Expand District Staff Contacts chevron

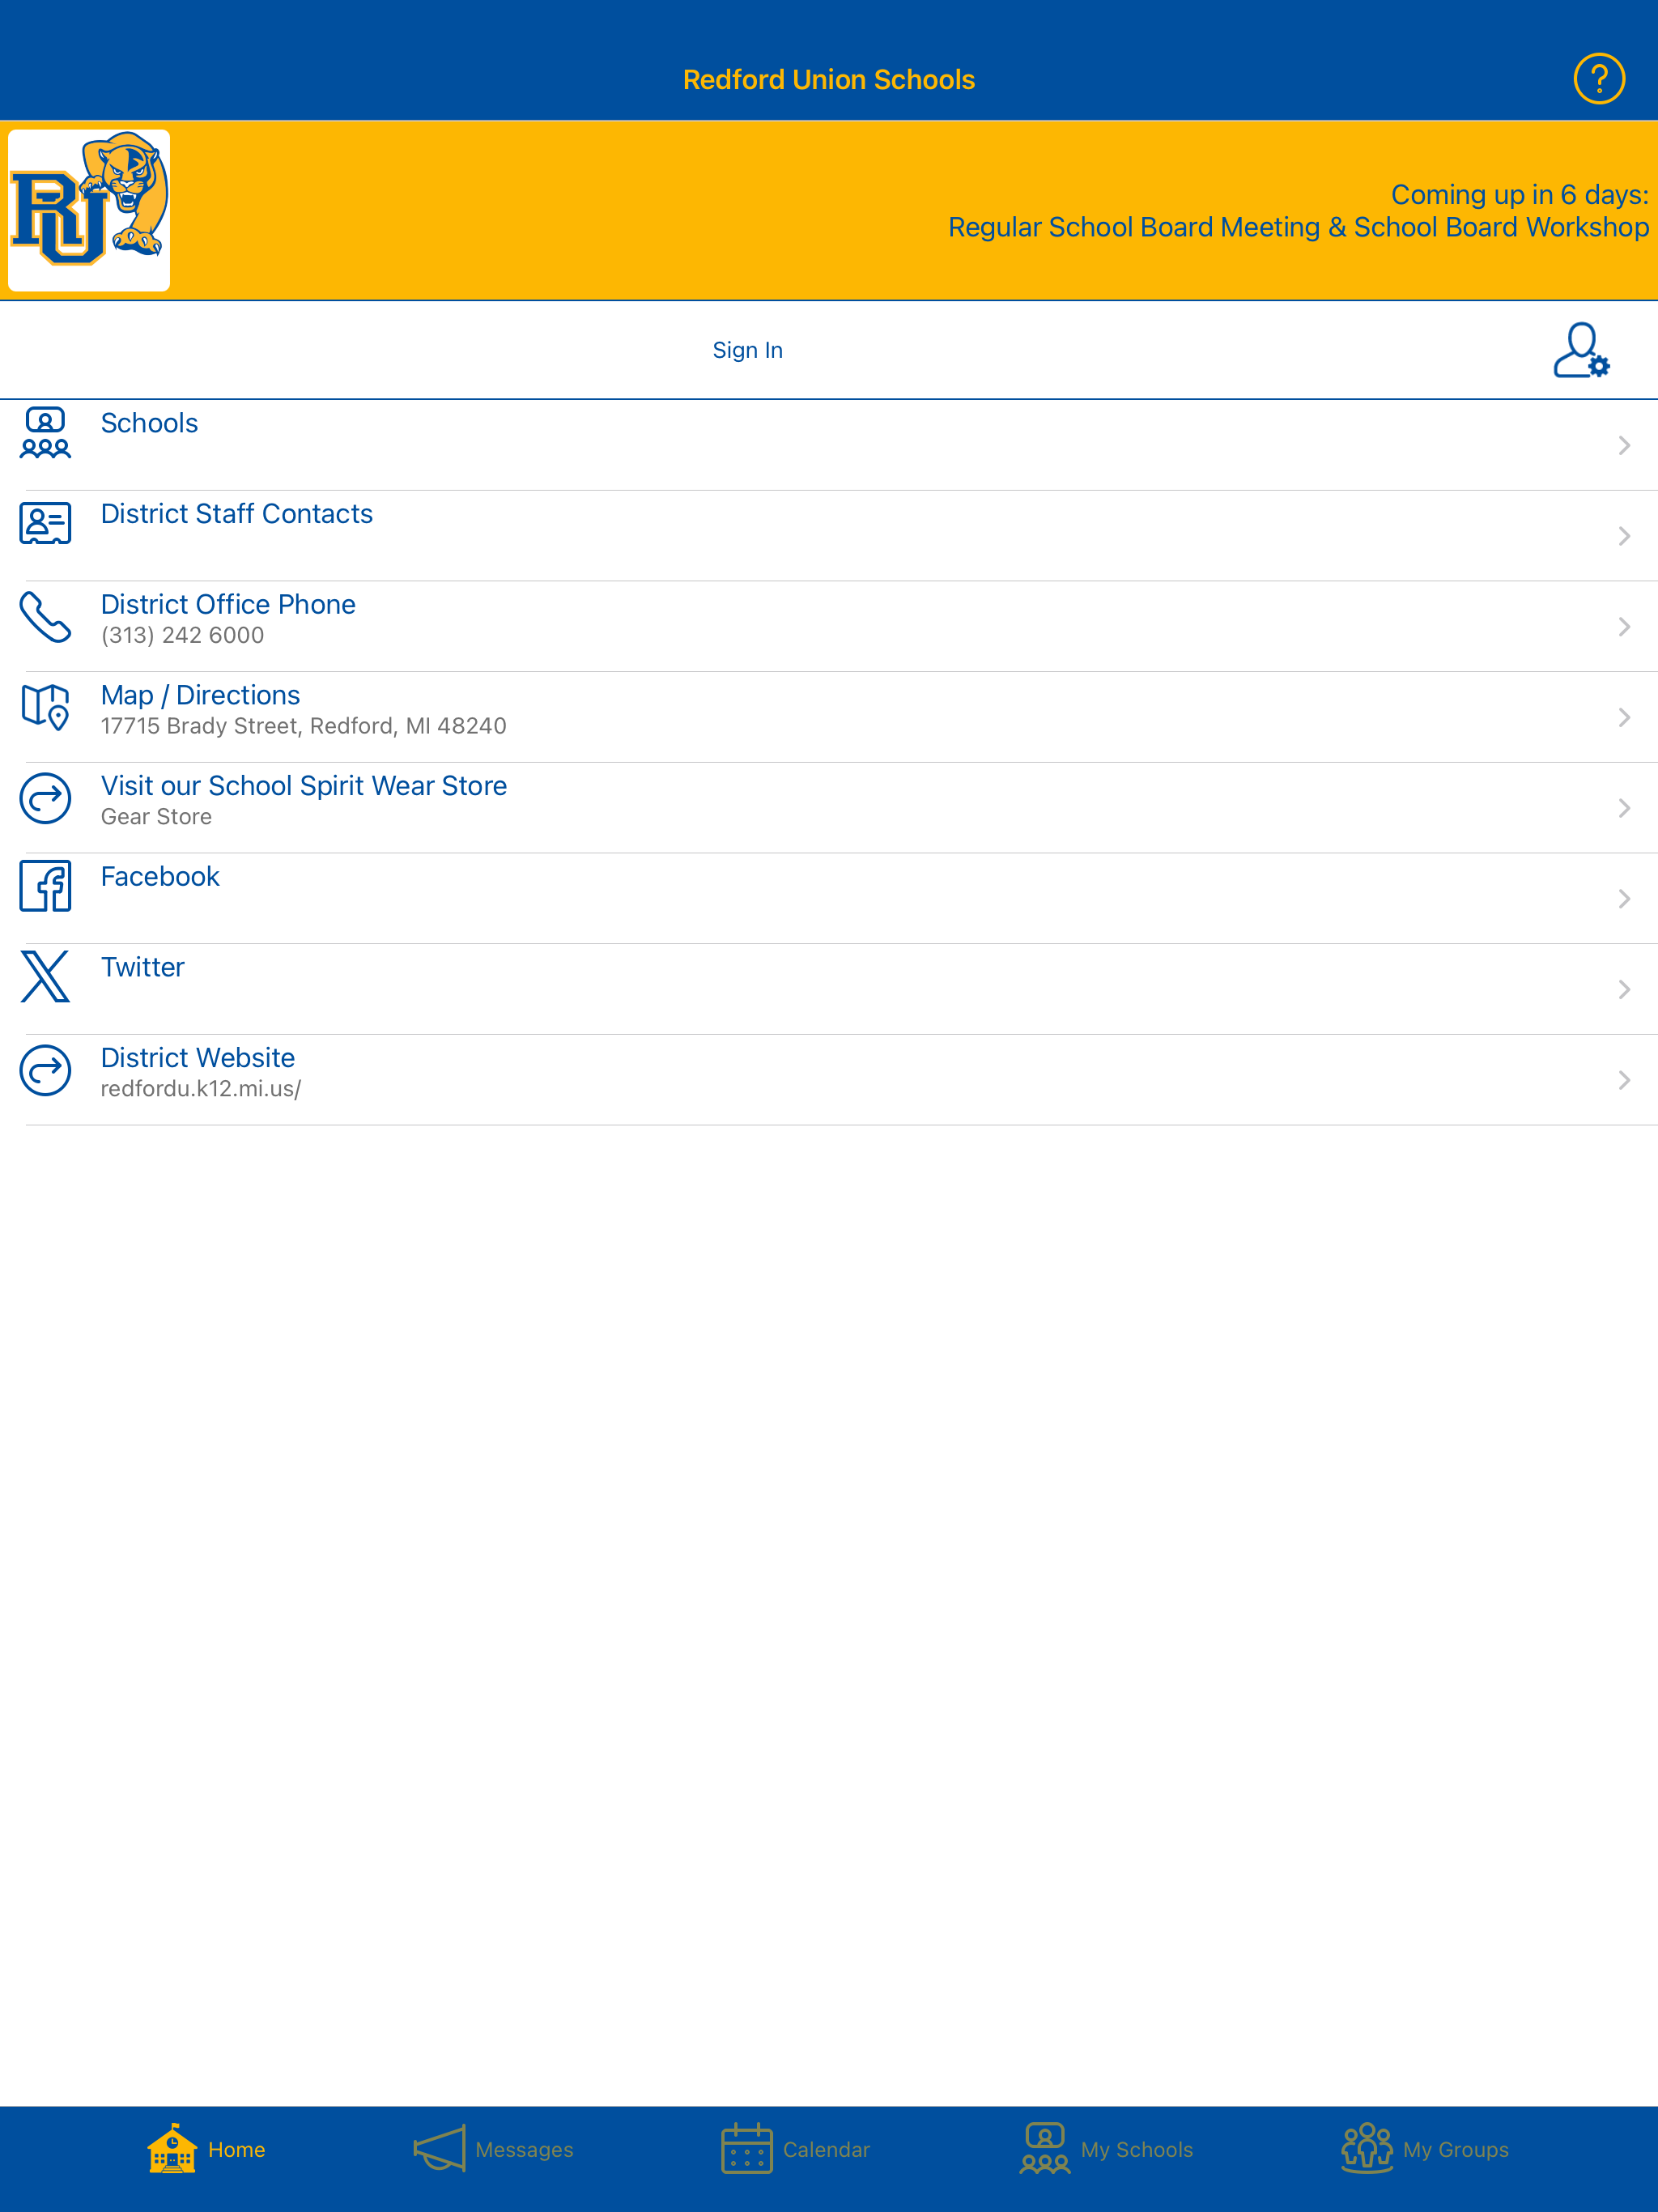tap(1624, 536)
